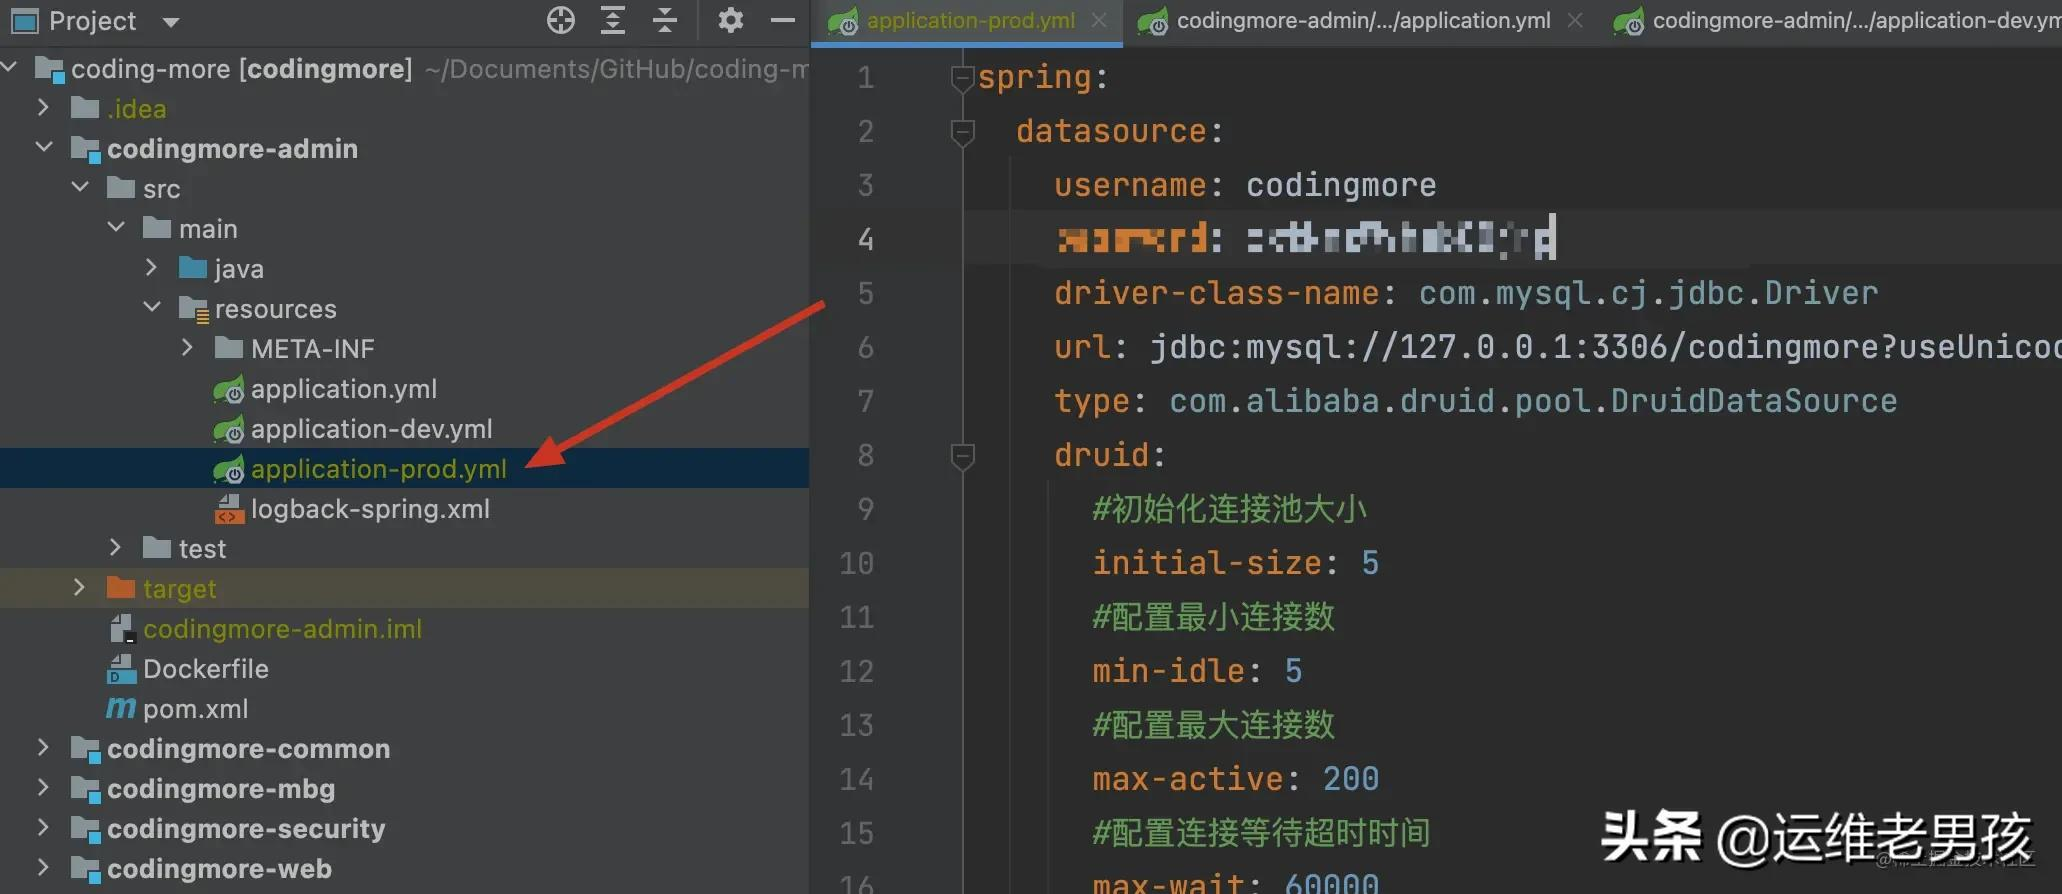Click the application.yml Spring file icon in tree
Viewport: 2062px width, 894px height.
pos(229,389)
